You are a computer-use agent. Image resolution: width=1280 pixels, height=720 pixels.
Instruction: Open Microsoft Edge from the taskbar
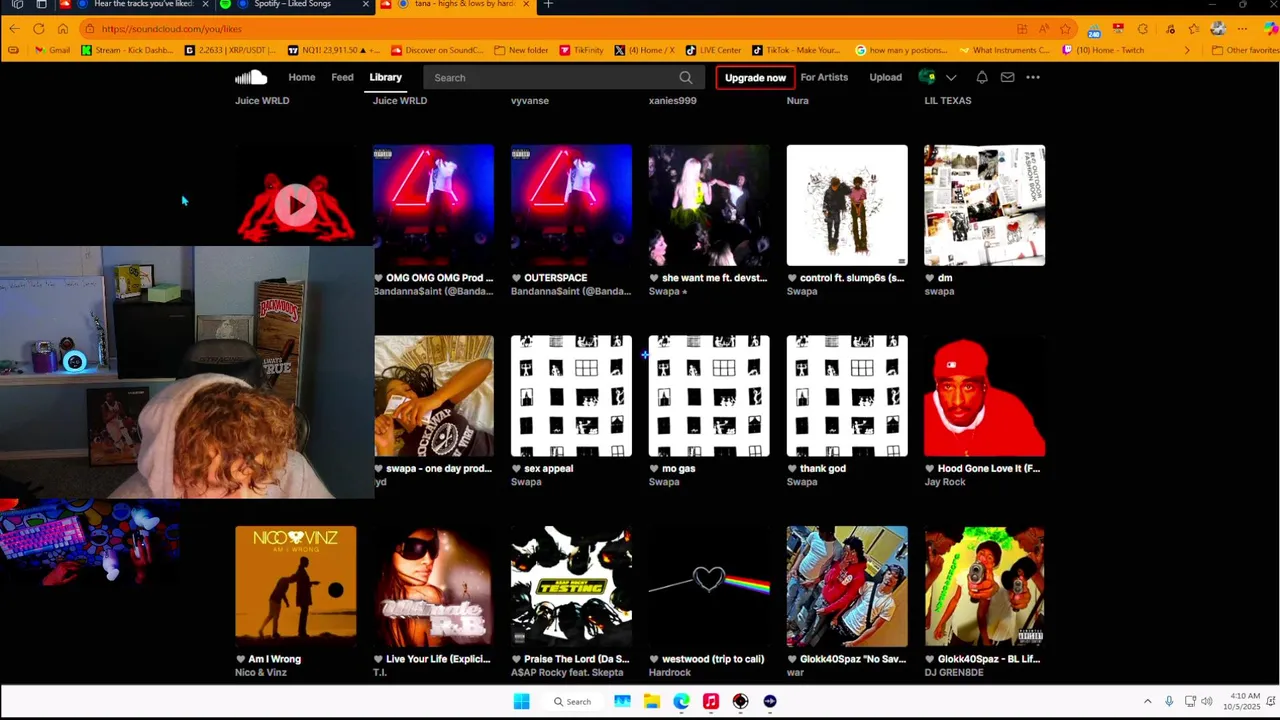click(x=681, y=702)
